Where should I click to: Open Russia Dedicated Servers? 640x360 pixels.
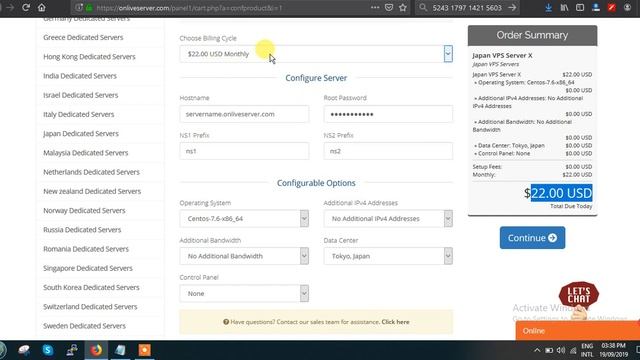[82, 229]
